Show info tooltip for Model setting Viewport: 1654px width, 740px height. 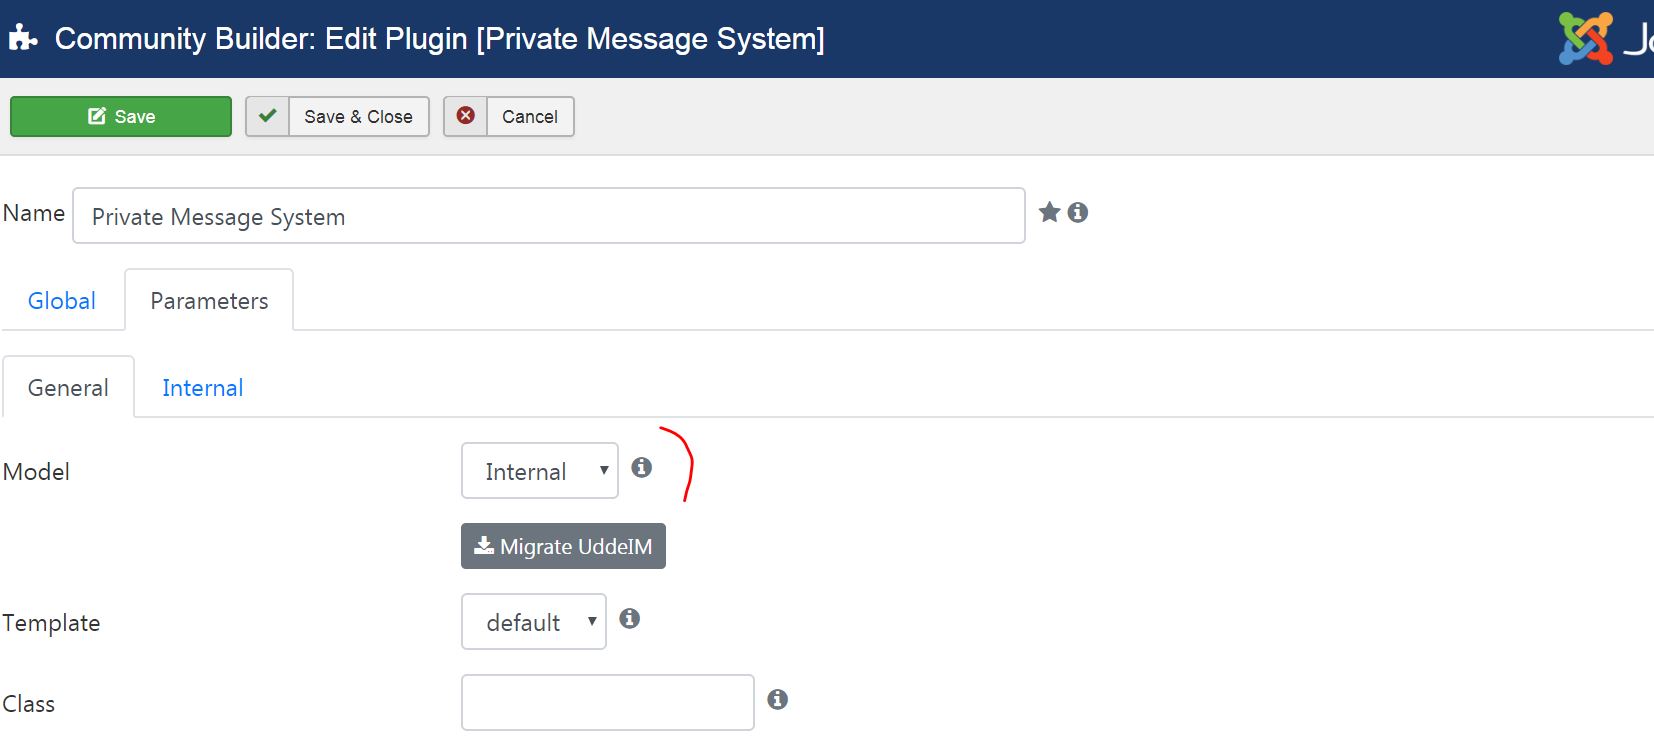642,467
